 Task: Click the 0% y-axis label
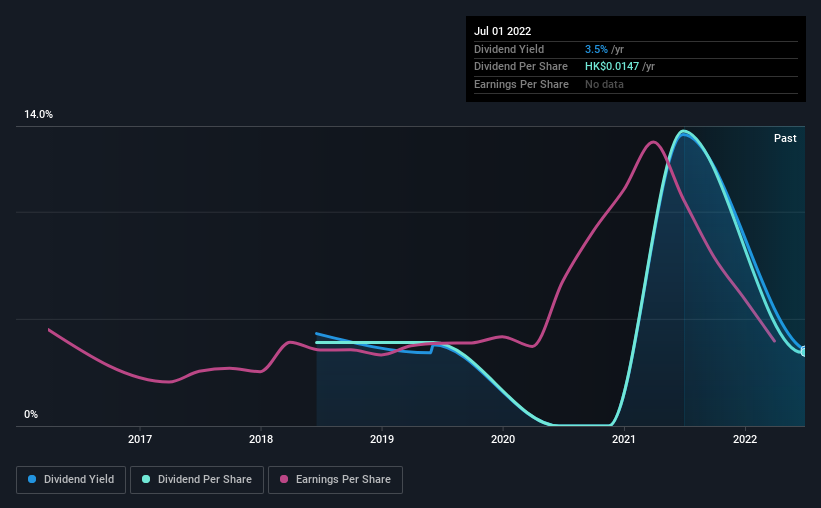(31, 414)
